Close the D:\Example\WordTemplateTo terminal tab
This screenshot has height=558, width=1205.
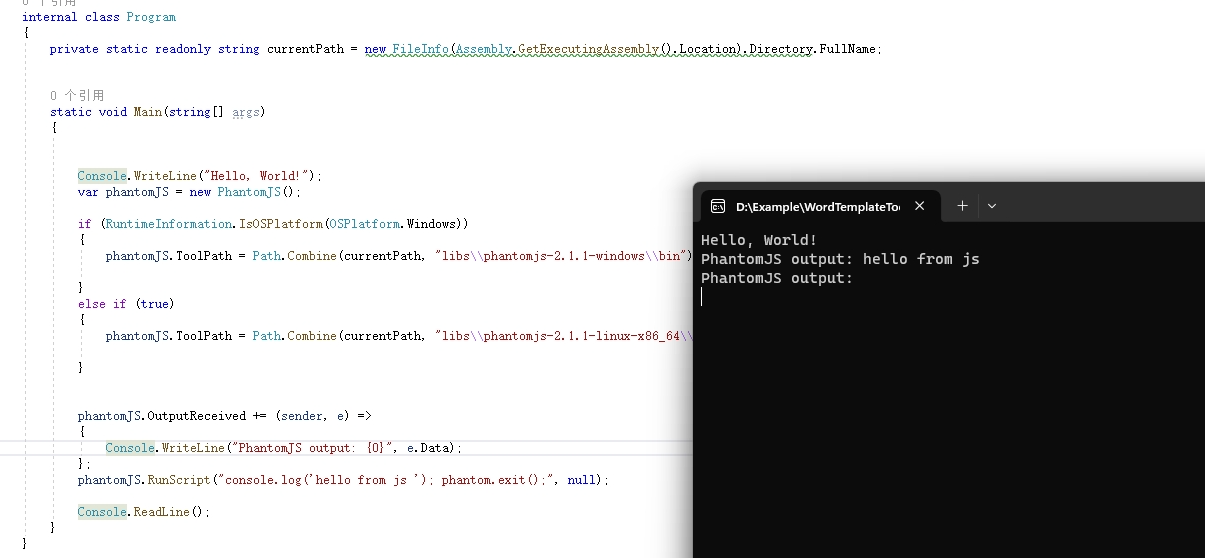(919, 206)
